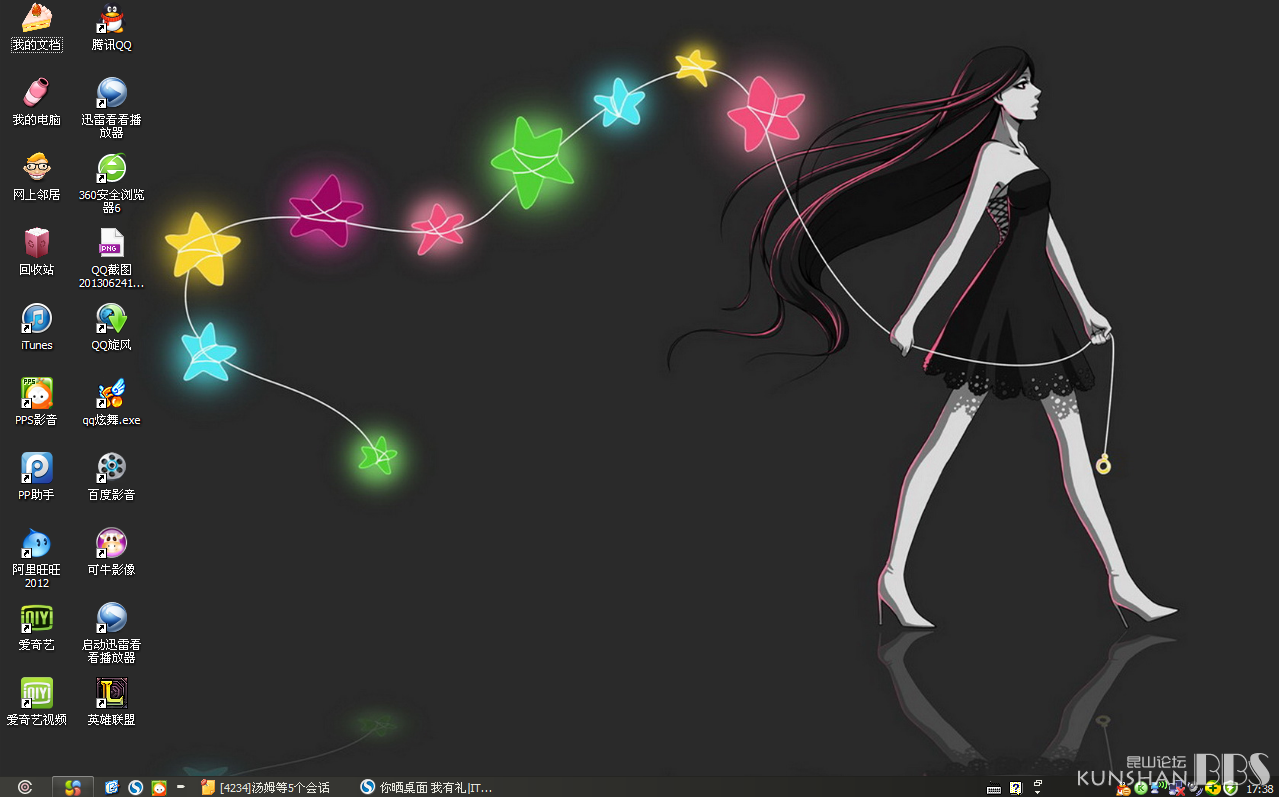Screen dimensions: 1279x797
Task: Launch the orange-face quick-launch icon
Action: click(x=159, y=787)
